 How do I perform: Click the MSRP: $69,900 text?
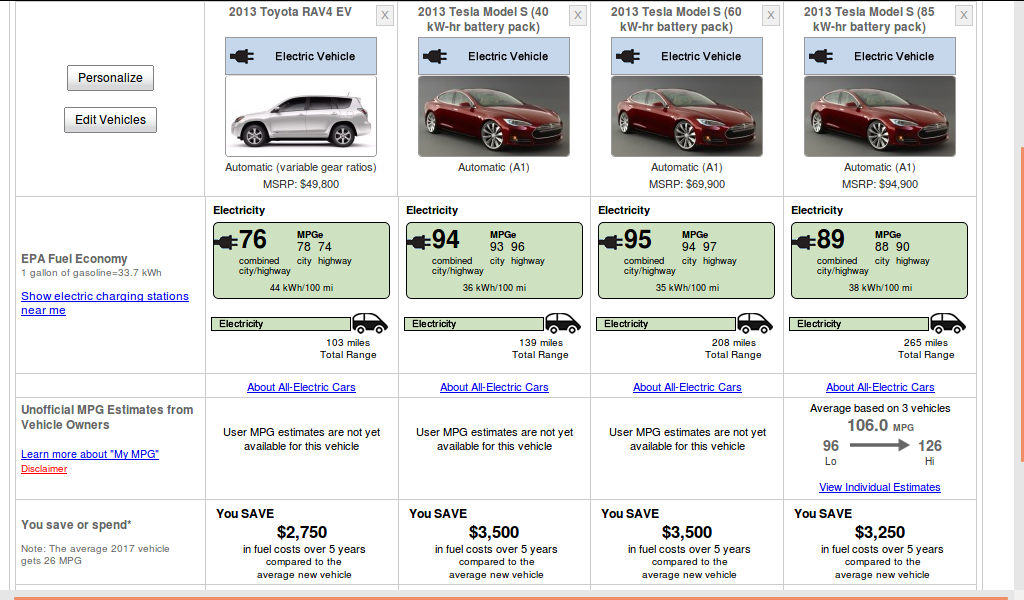(x=687, y=184)
